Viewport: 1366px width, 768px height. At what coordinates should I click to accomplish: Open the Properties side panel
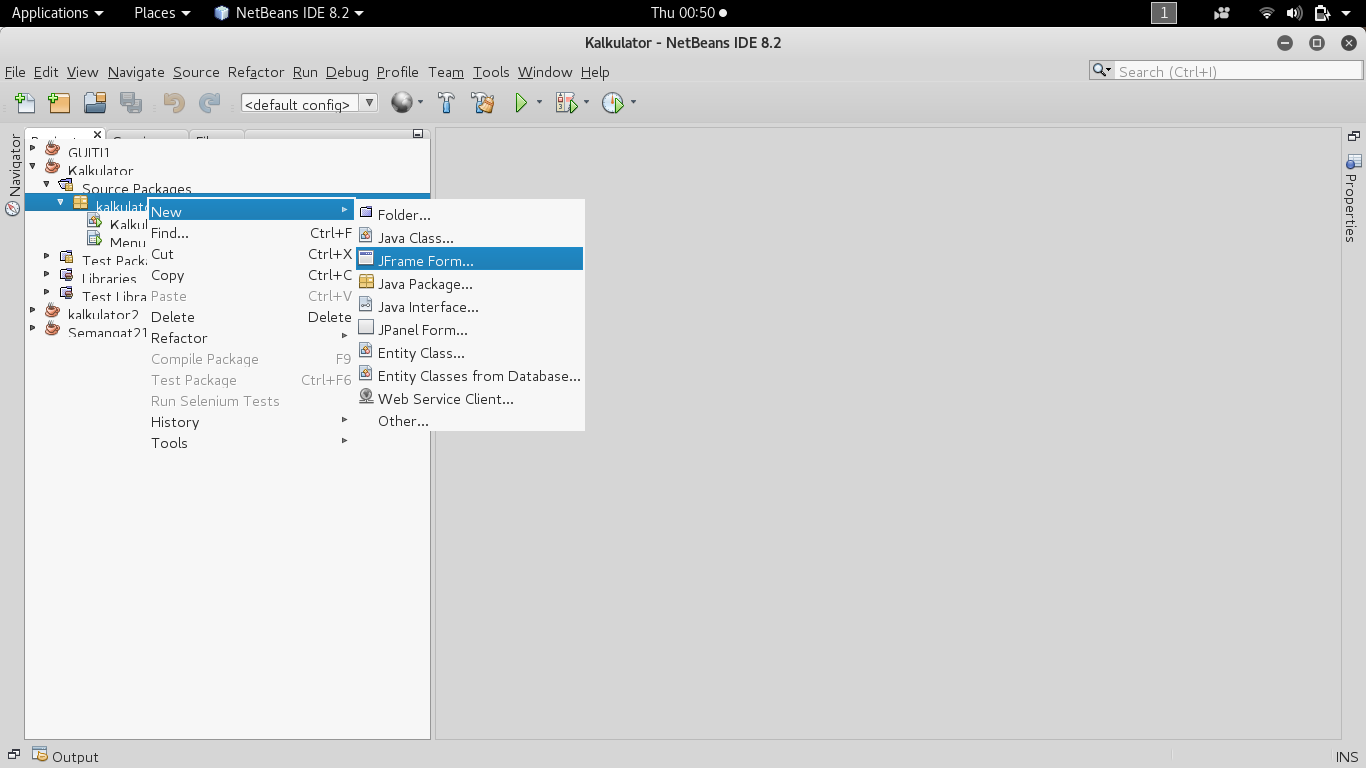pos(1353,199)
